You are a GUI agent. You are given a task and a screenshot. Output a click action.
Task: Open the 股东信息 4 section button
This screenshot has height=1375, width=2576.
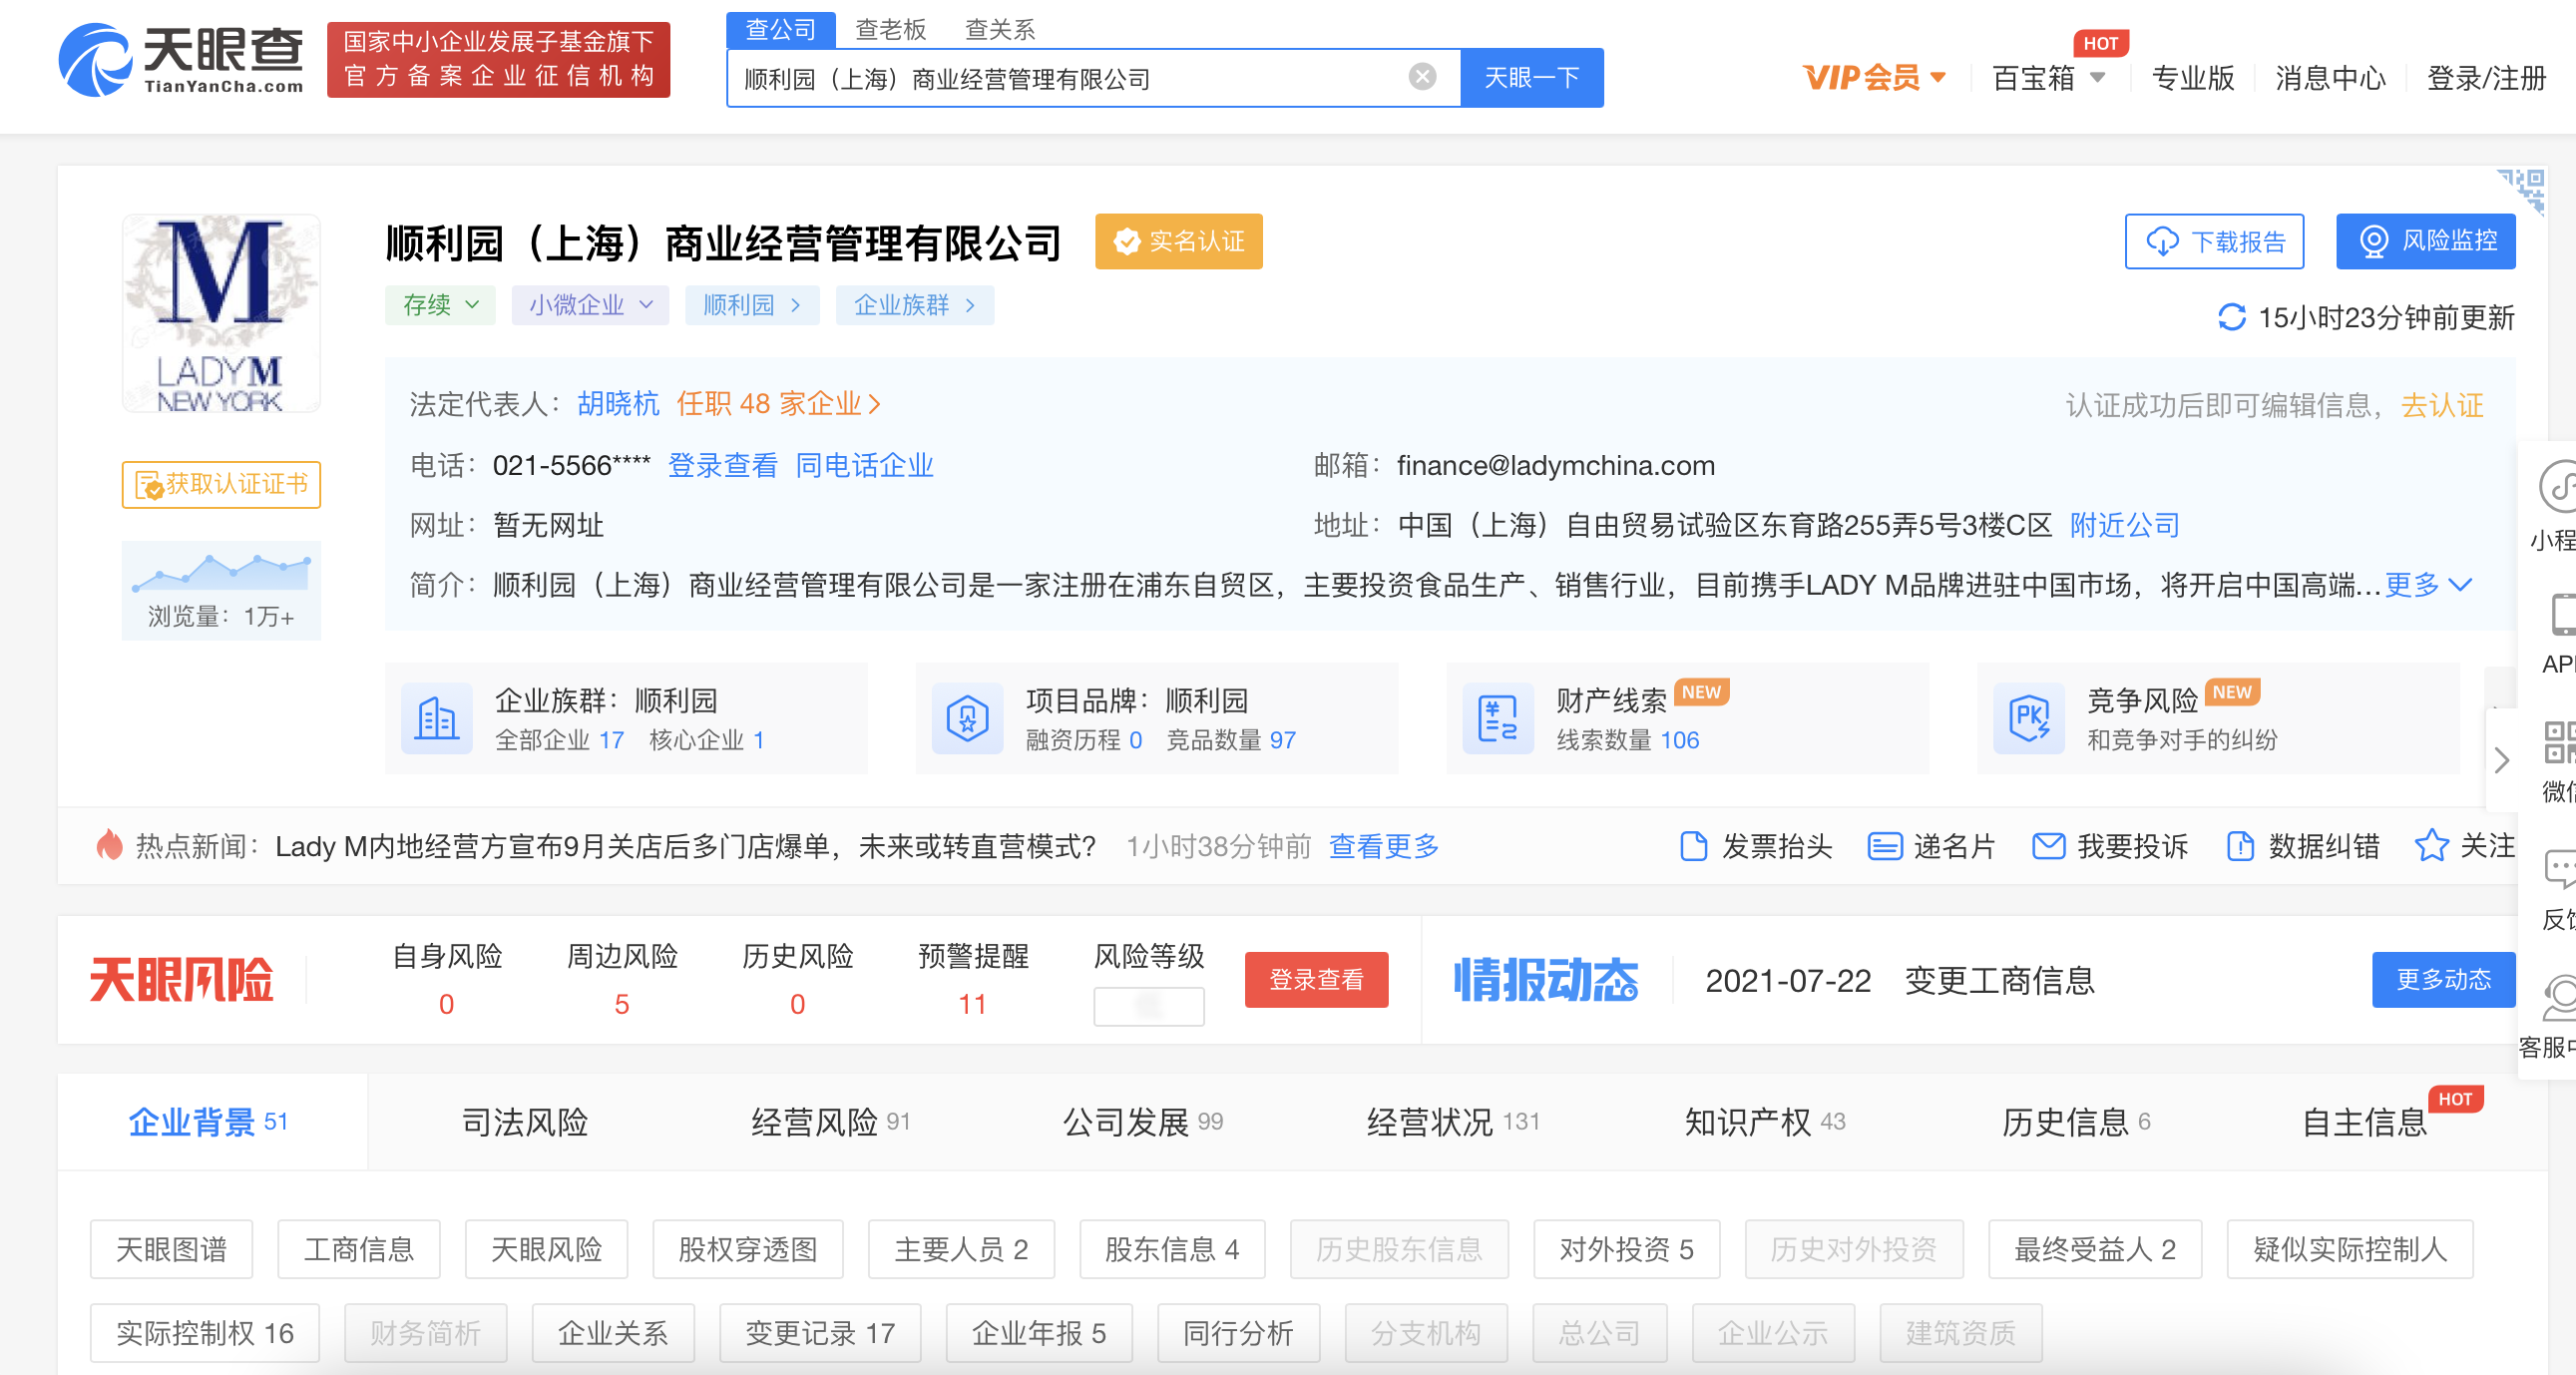point(1172,1249)
